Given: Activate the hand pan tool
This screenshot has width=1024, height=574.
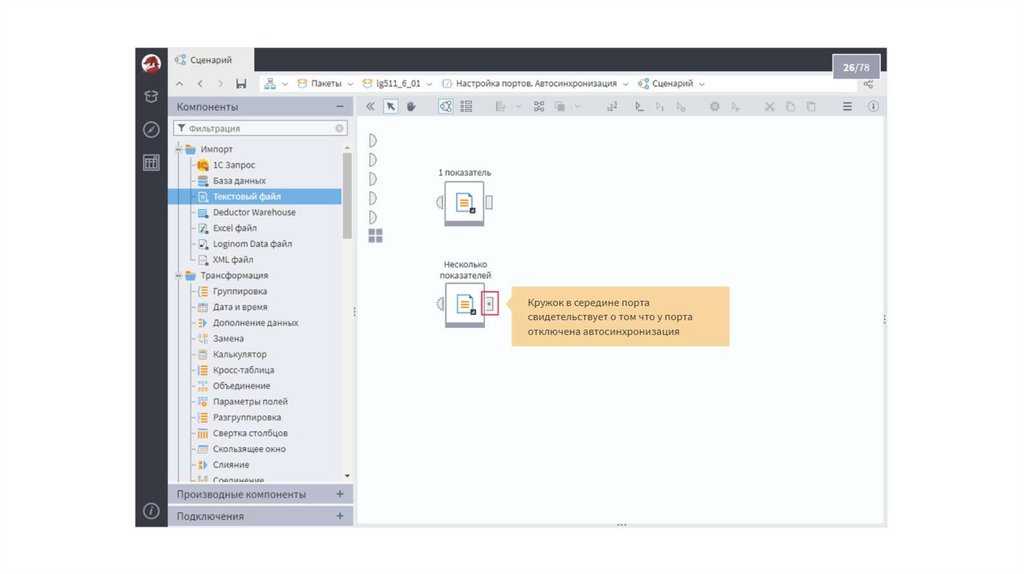Looking at the screenshot, I should (410, 106).
